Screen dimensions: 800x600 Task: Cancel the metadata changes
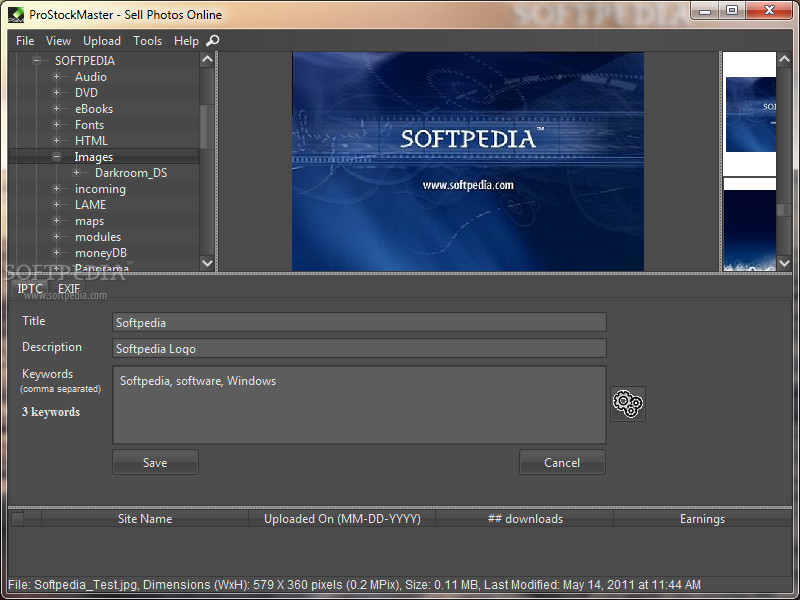click(x=562, y=462)
